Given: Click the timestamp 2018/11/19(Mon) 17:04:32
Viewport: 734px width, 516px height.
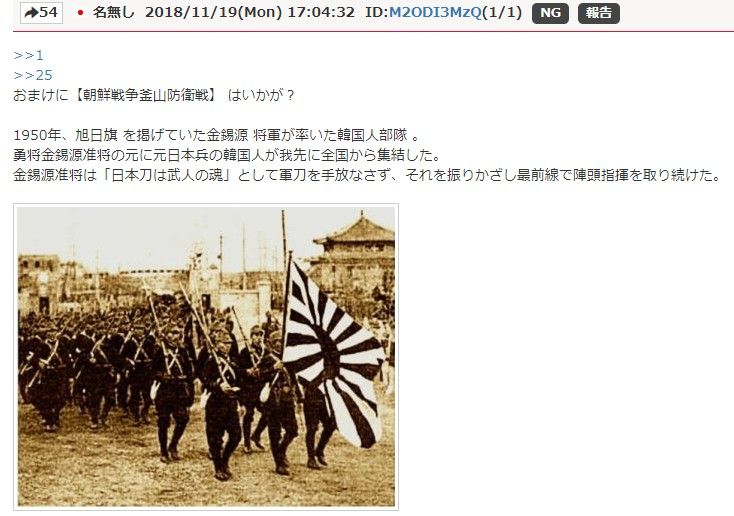Looking at the screenshot, I should [x=250, y=13].
